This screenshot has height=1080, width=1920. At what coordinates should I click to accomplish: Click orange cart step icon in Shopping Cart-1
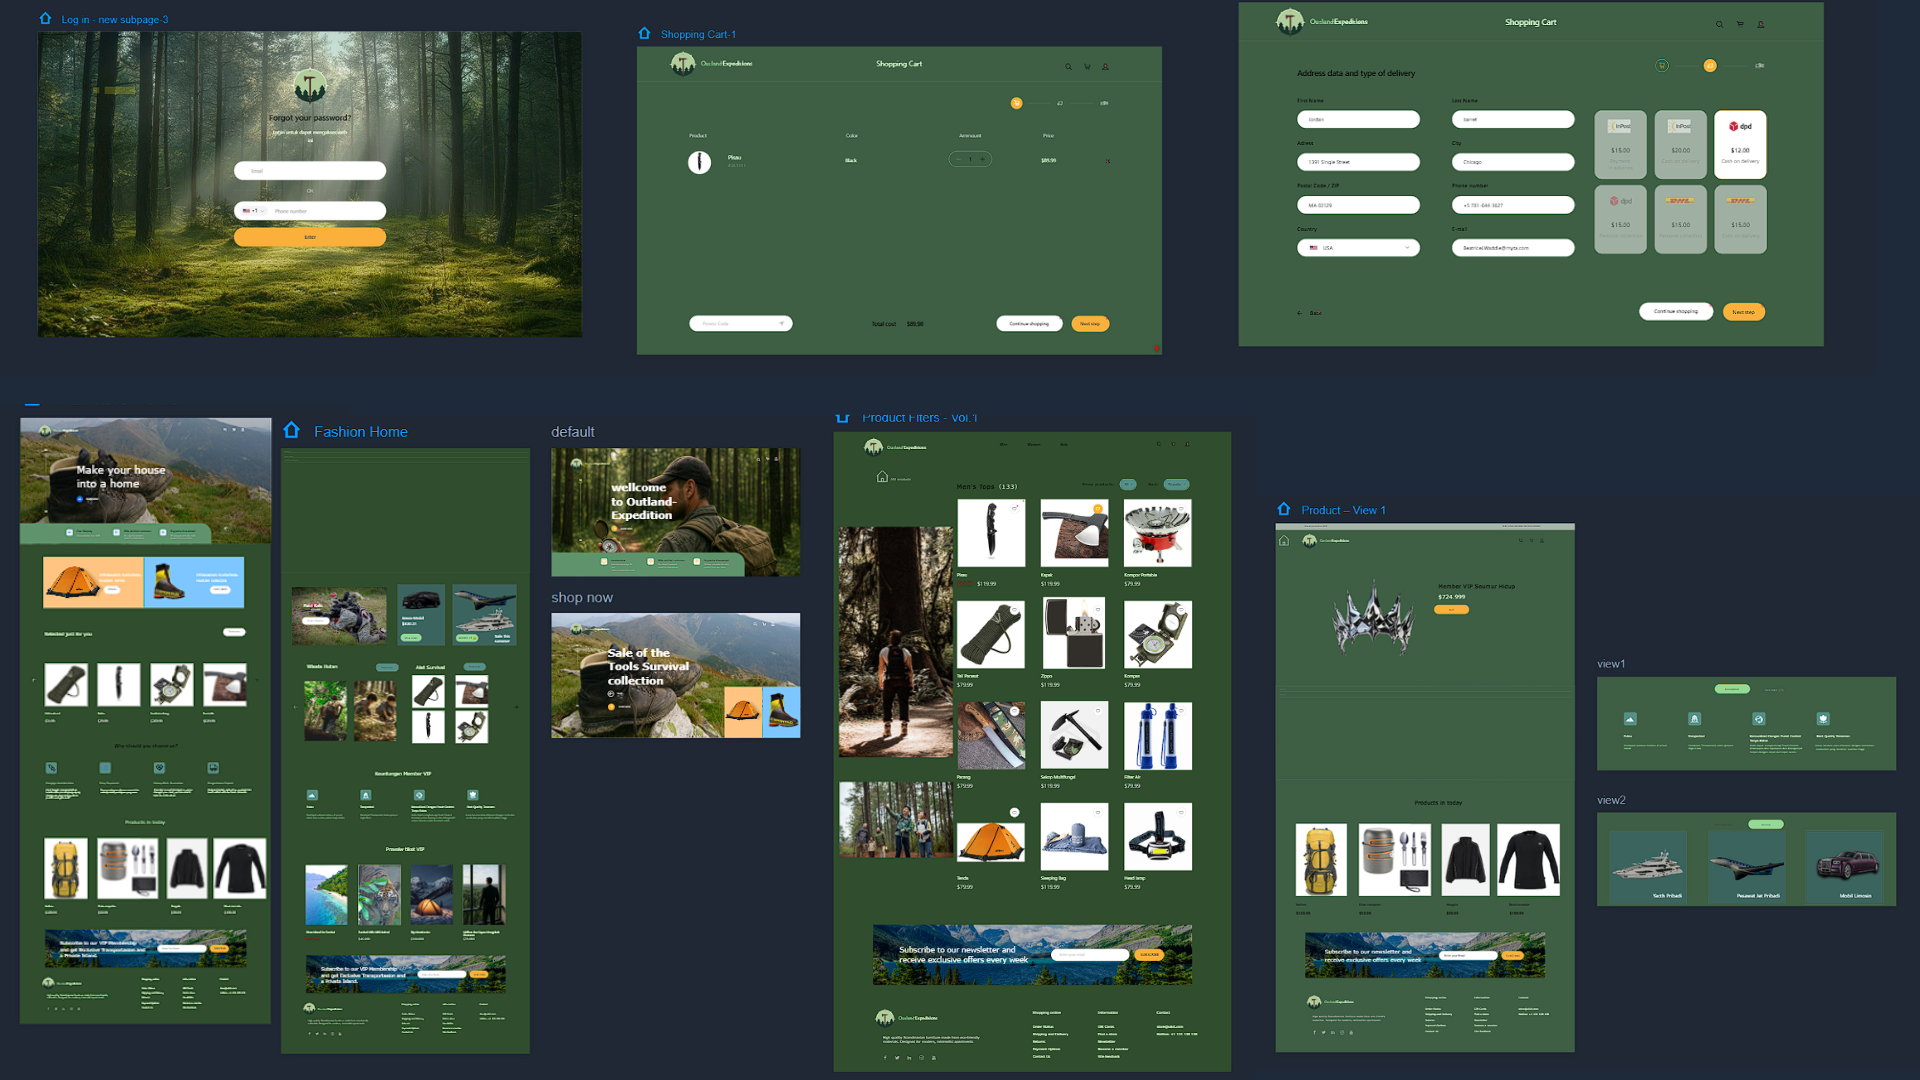pos(1016,103)
